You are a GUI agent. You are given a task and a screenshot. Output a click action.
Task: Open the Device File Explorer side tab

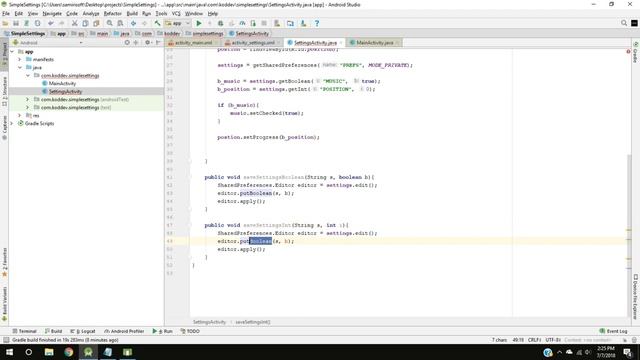pyautogui.click(x=636, y=297)
